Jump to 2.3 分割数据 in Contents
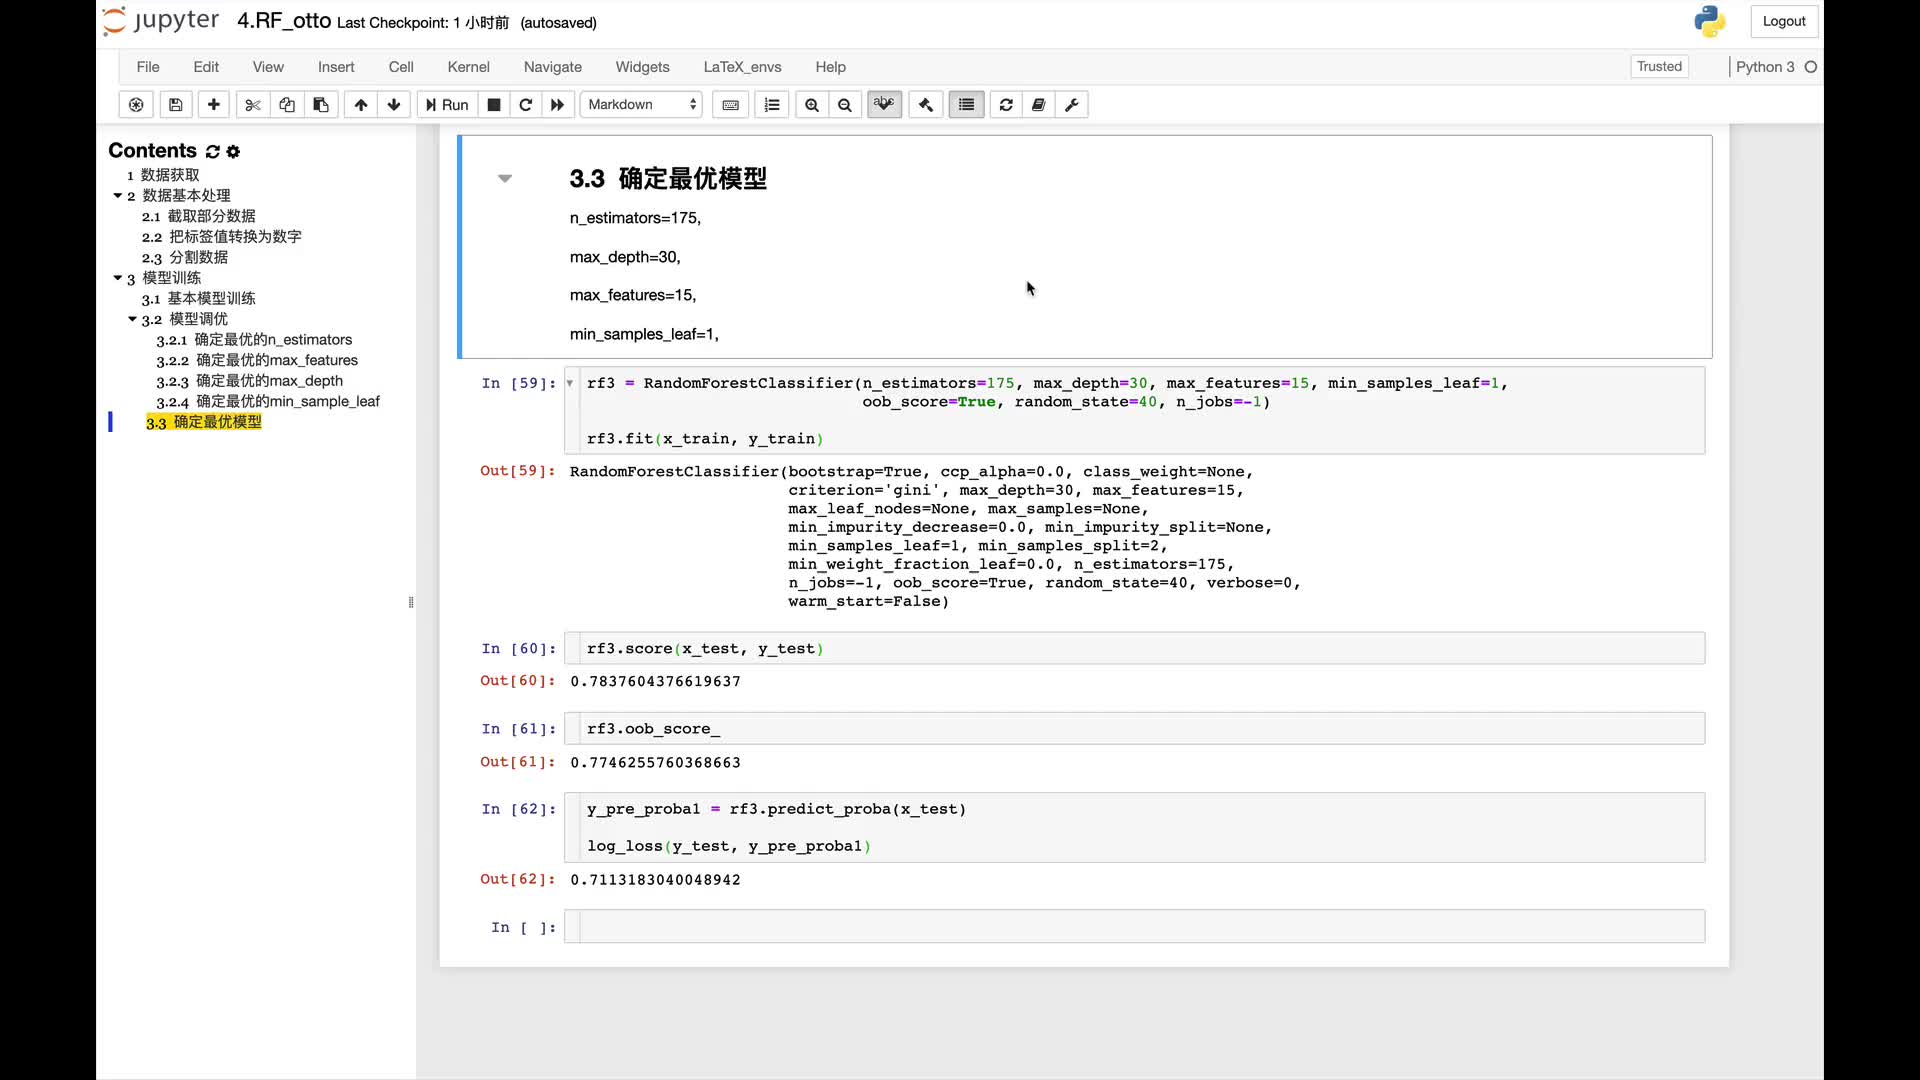The width and height of the screenshot is (1920, 1080). tap(185, 257)
